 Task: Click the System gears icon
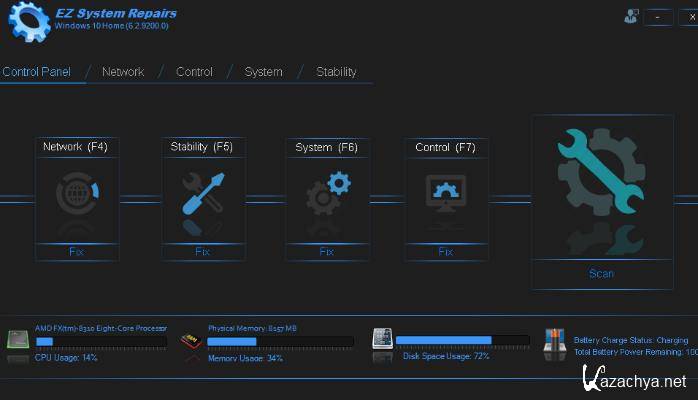[x=327, y=195]
